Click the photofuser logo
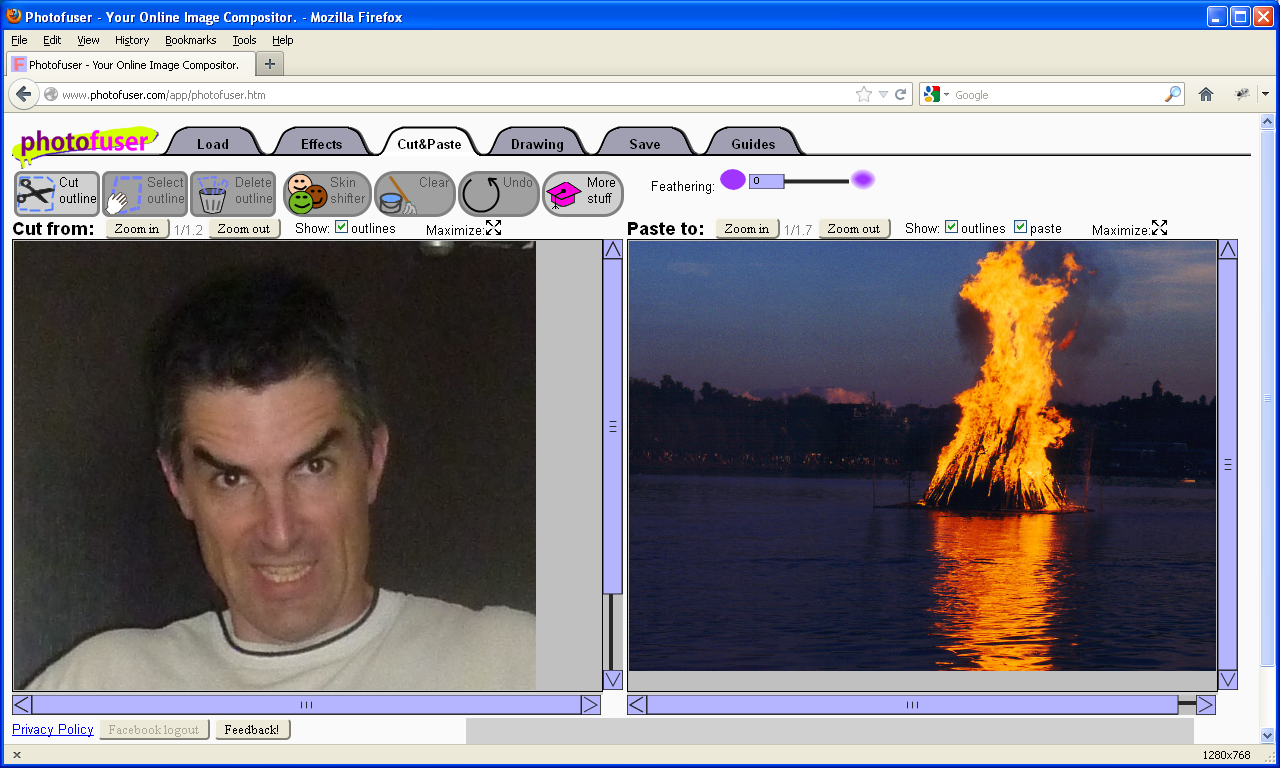 pyautogui.click(x=85, y=143)
